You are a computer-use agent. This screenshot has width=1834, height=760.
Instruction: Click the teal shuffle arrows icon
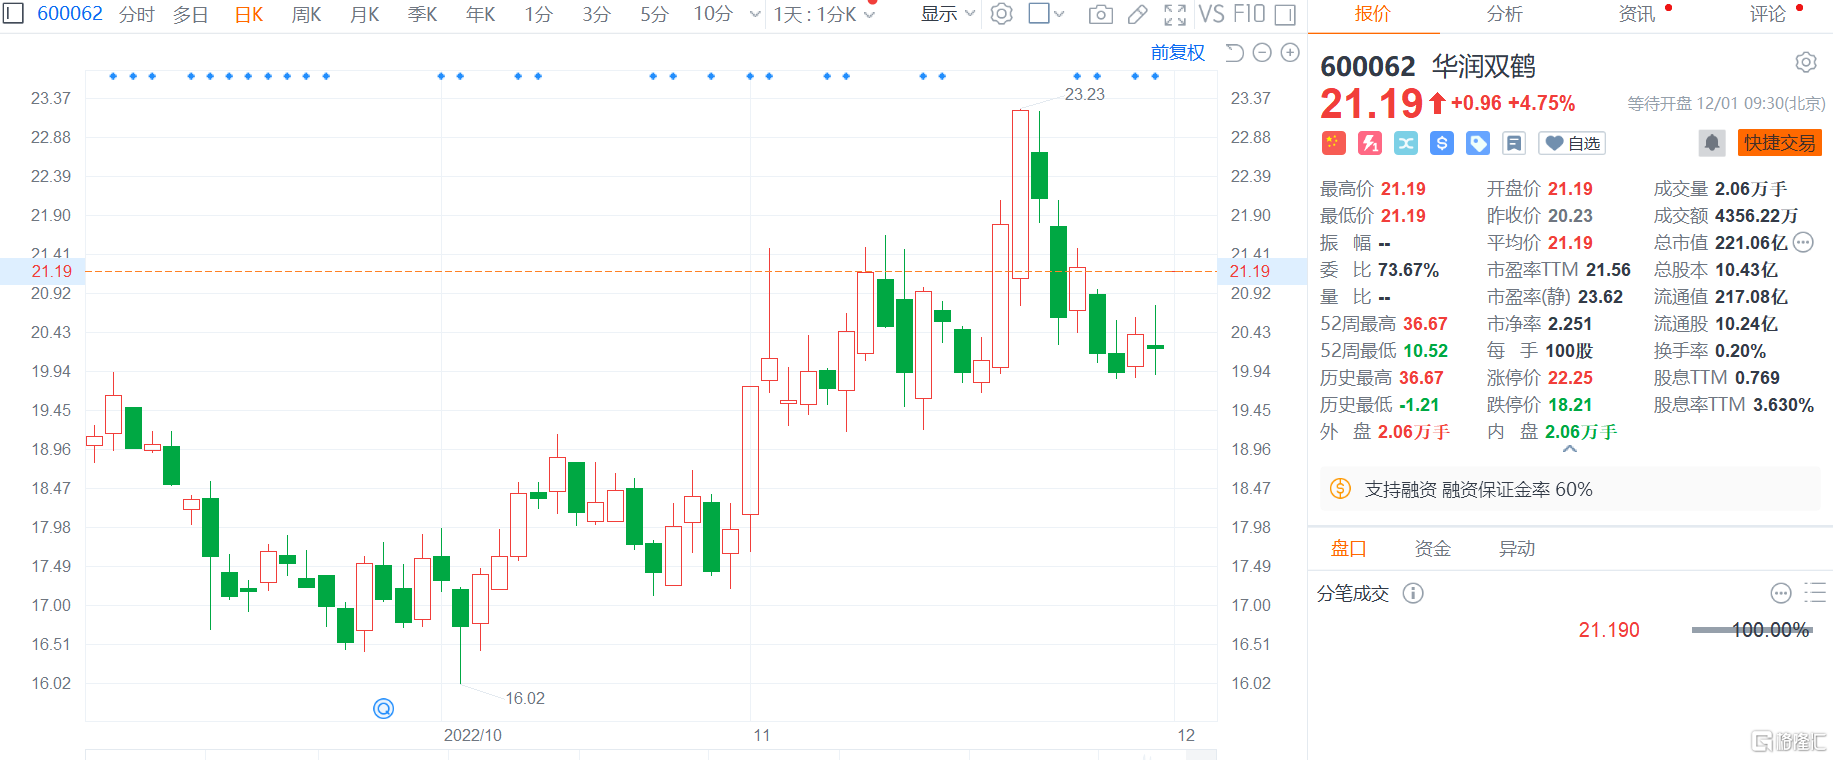click(x=1406, y=143)
